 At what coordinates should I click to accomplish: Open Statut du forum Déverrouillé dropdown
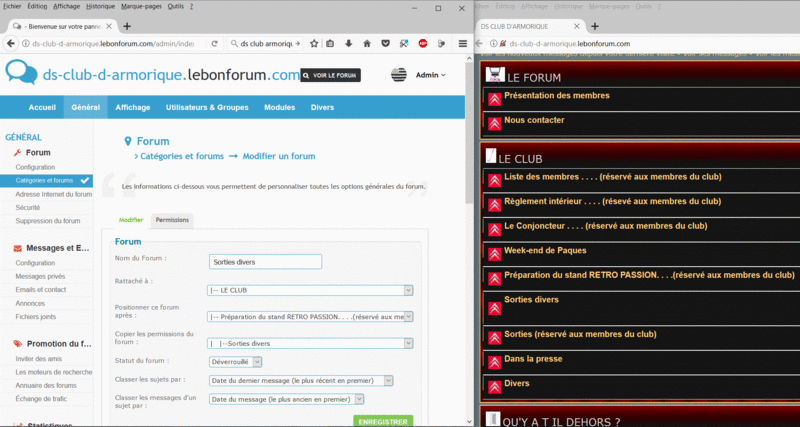[236, 362]
